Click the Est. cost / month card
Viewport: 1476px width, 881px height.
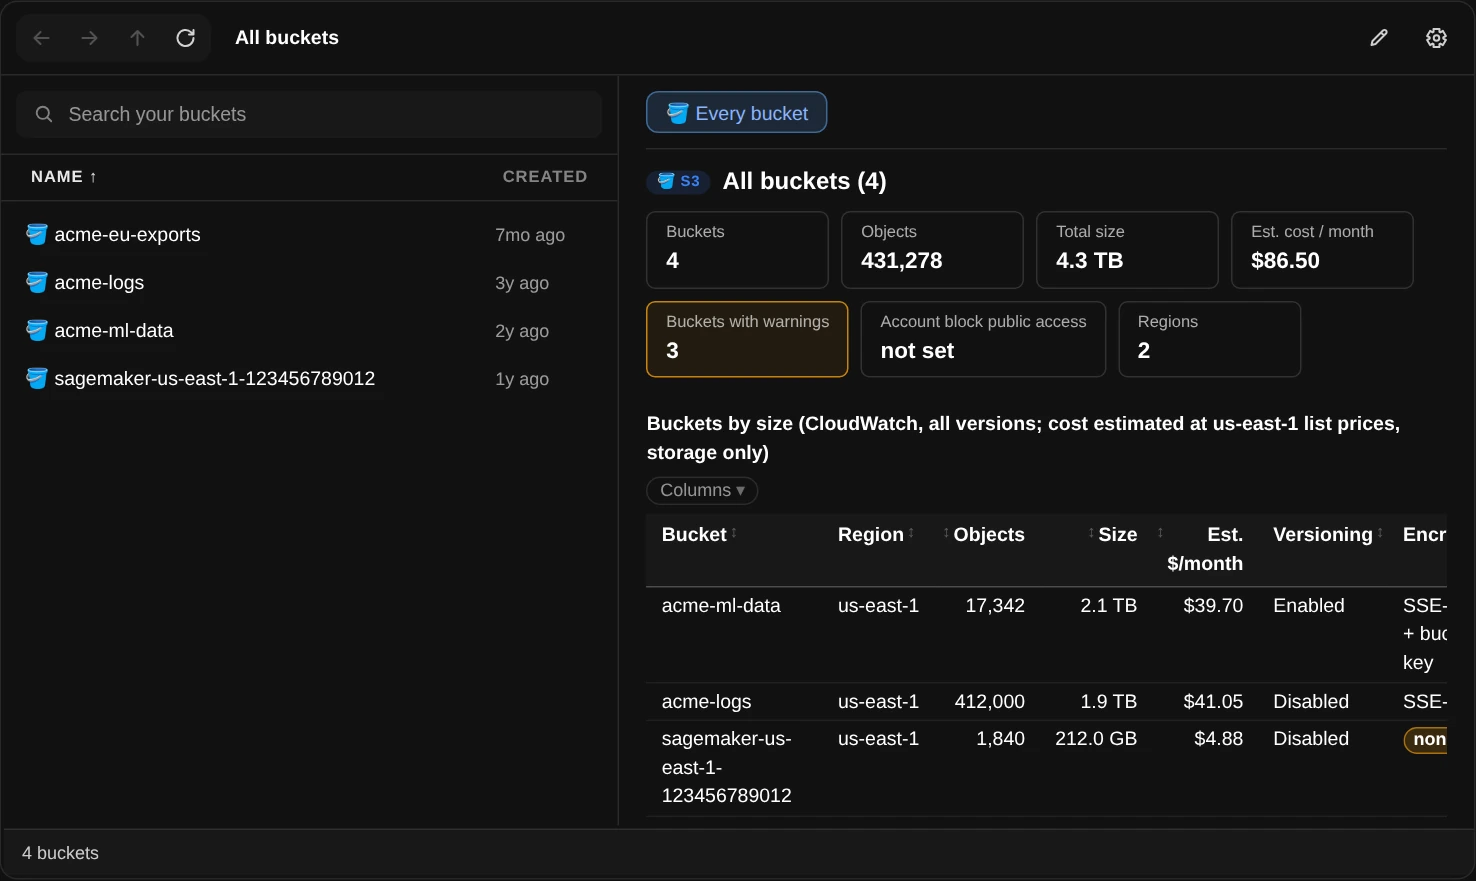point(1322,250)
